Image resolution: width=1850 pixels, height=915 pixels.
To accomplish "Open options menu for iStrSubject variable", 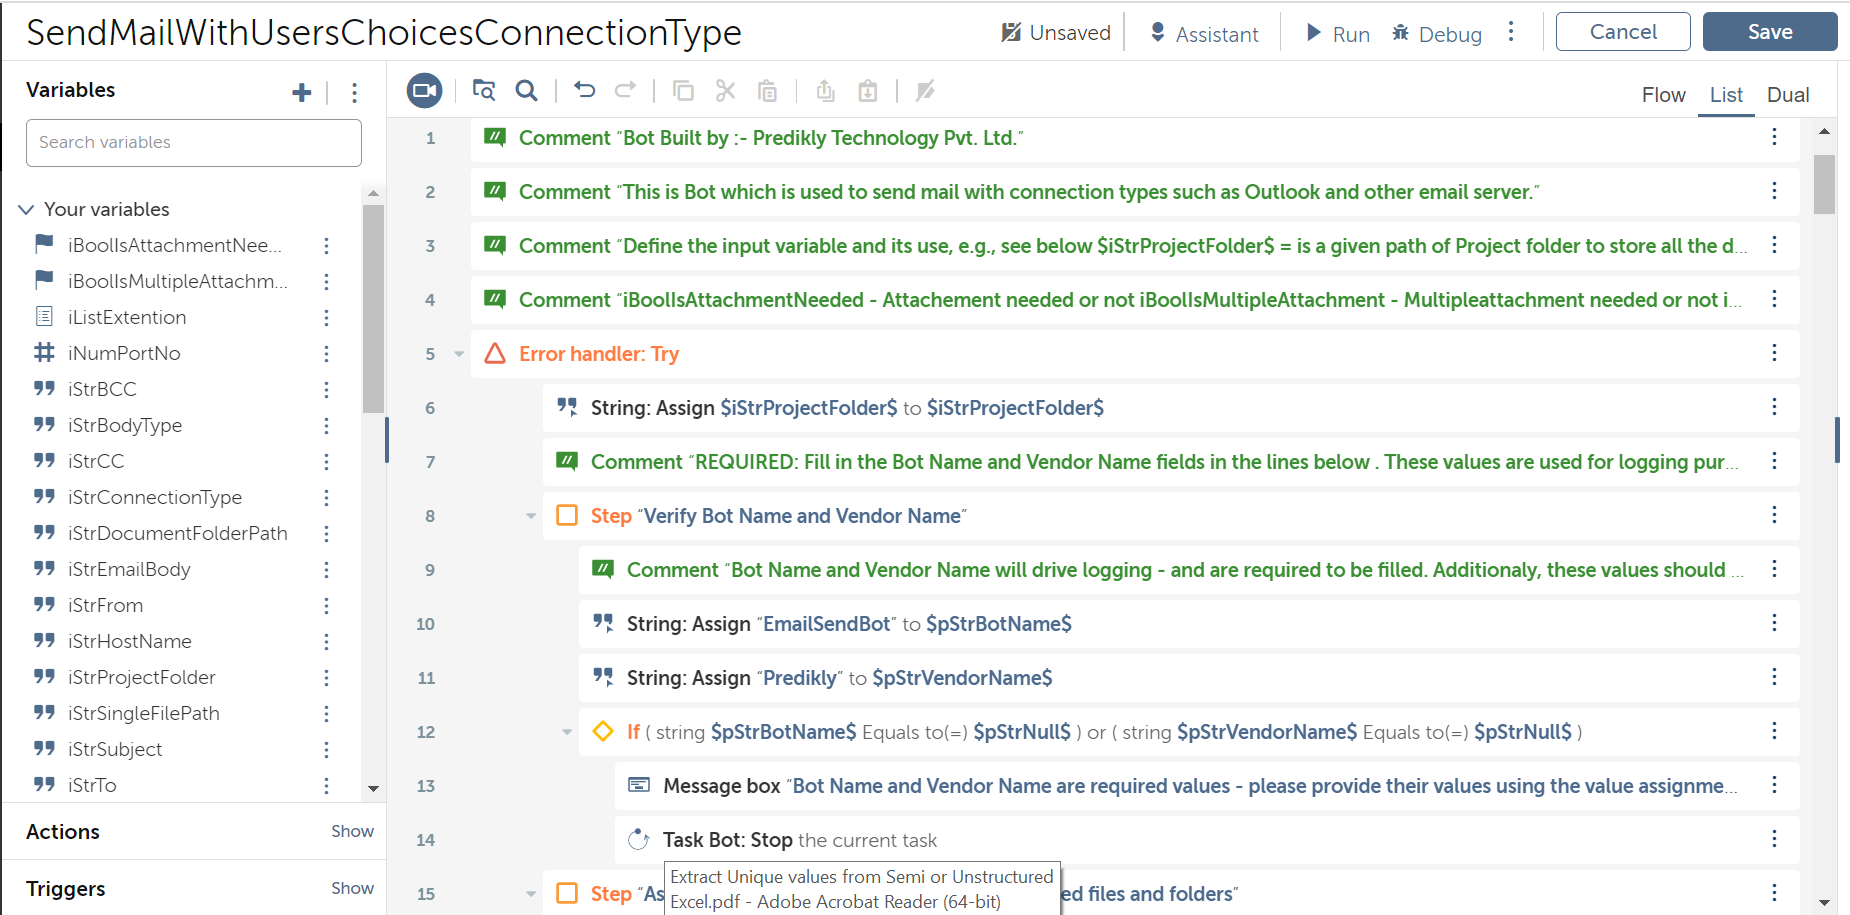I will click(x=326, y=749).
